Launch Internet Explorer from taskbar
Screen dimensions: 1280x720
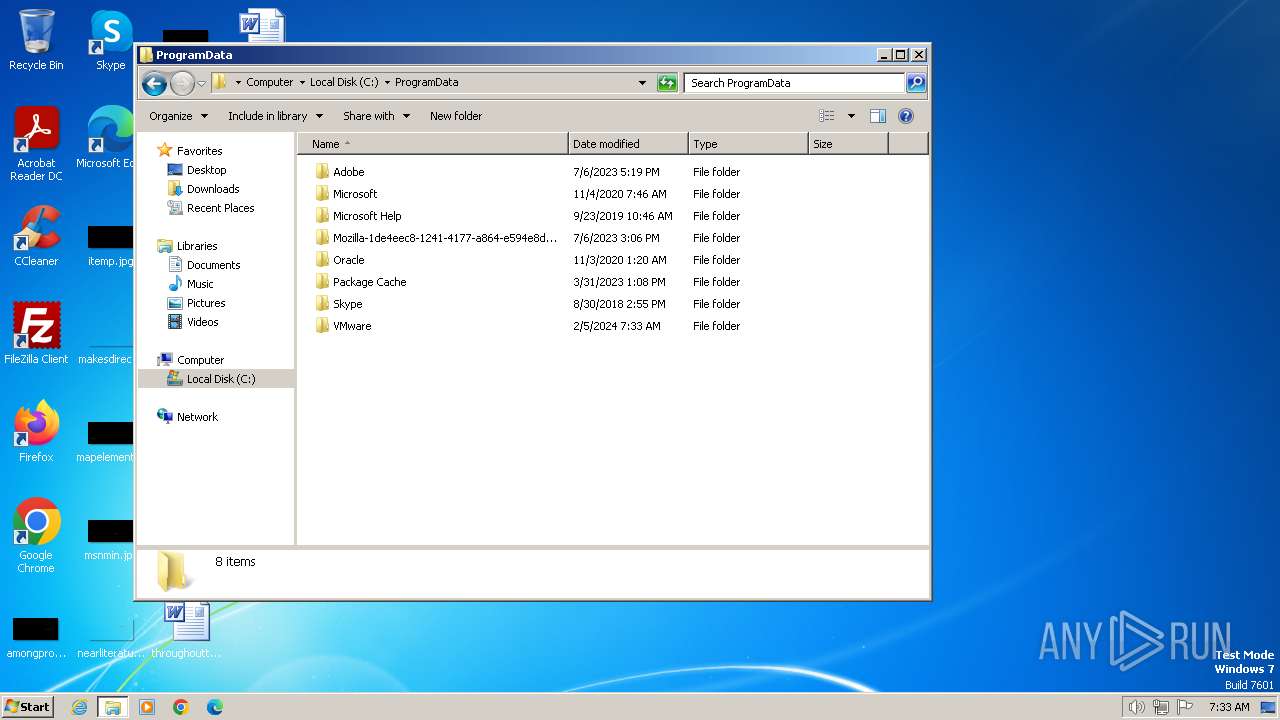79,707
